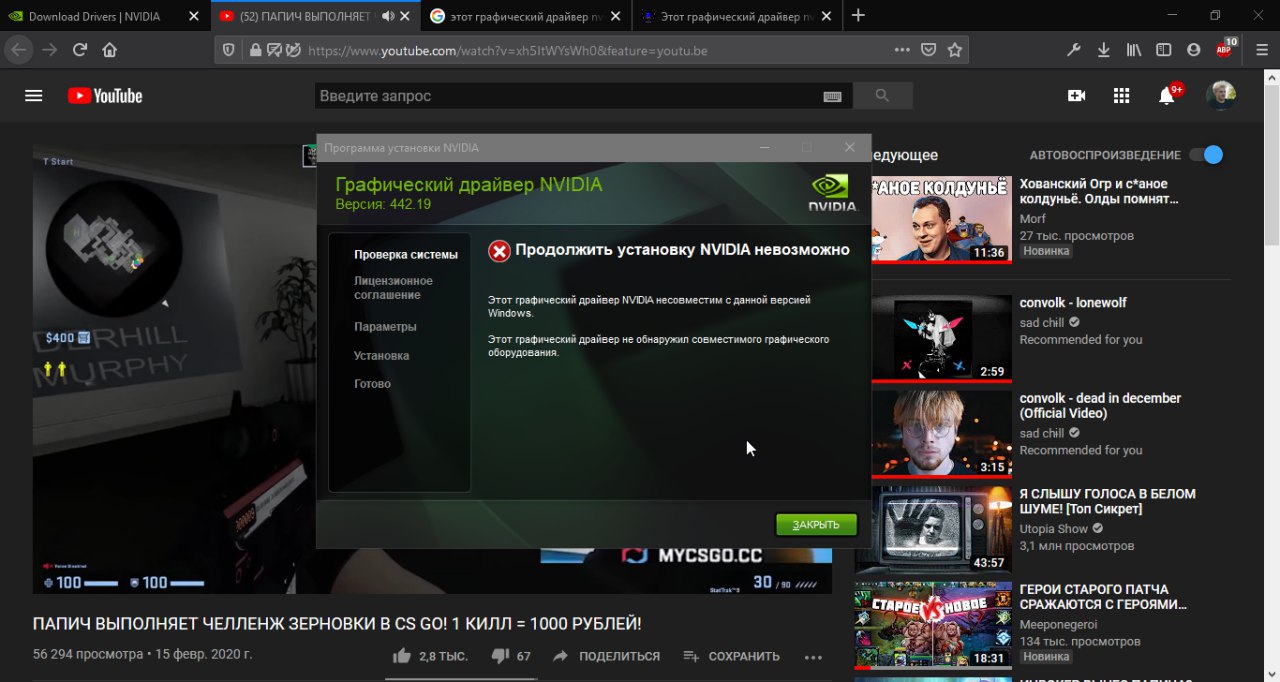Open the YouTube hamburger guide menu

(34, 96)
